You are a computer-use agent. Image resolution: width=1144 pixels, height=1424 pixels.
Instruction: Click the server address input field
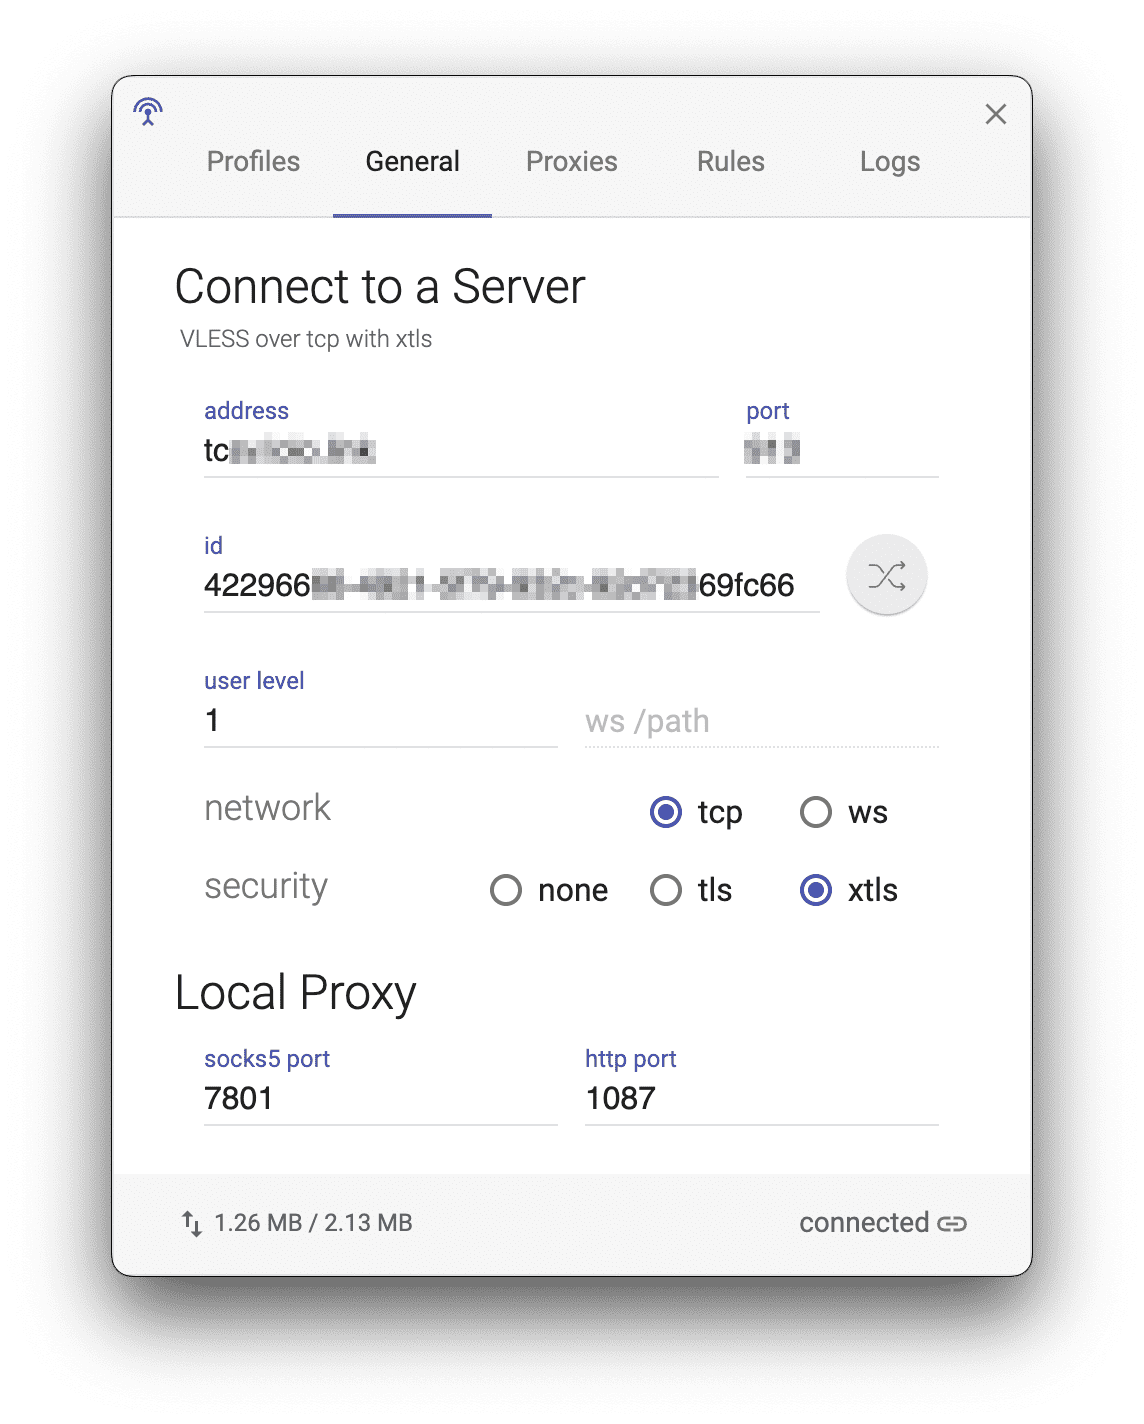(x=461, y=451)
